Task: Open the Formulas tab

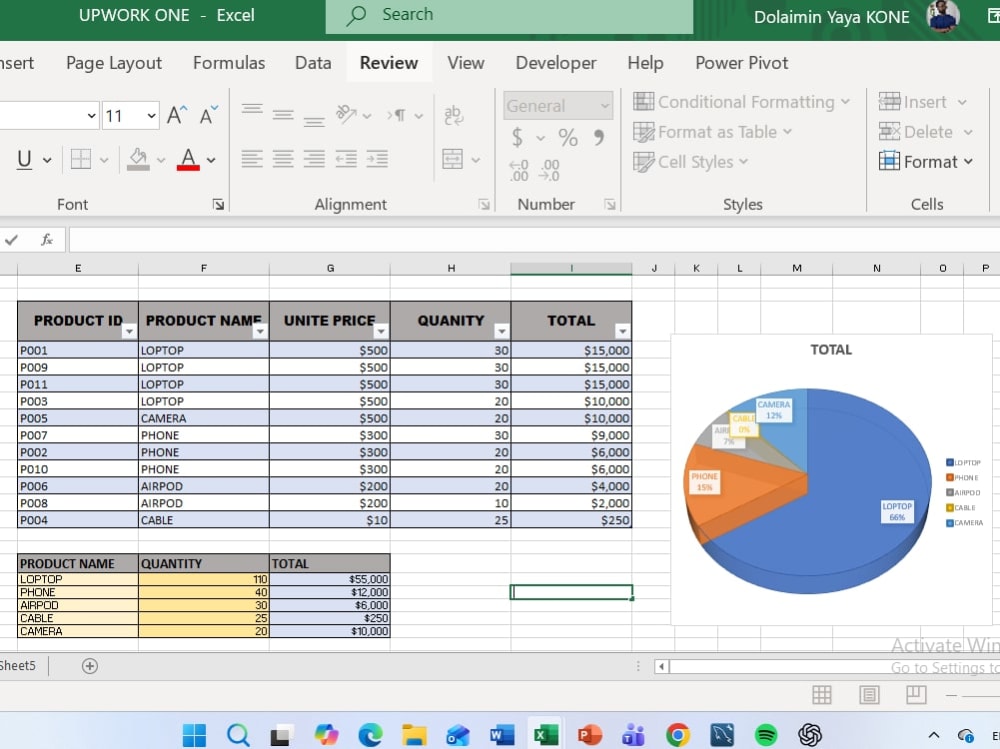Action: [x=229, y=63]
